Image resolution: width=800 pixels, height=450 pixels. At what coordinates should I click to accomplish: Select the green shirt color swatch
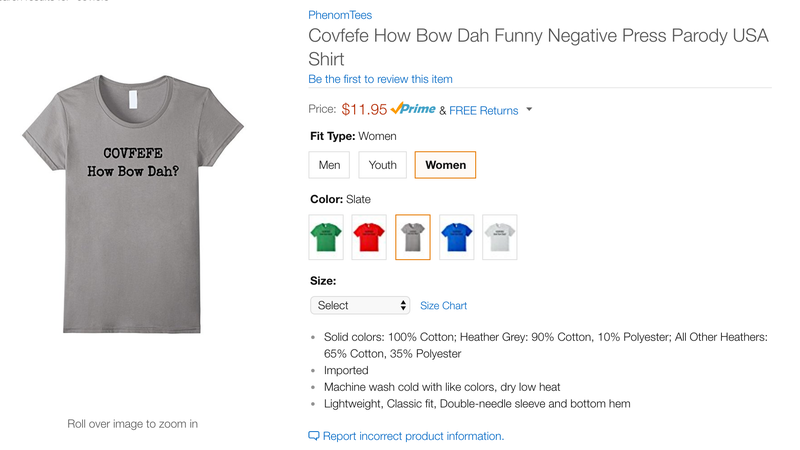[326, 237]
